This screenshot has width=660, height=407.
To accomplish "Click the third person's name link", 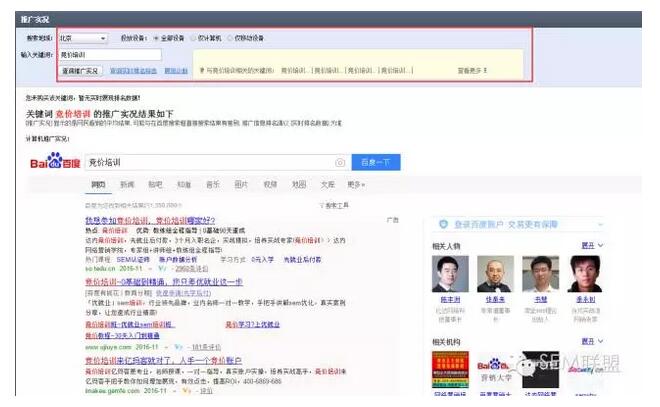I will (540, 300).
